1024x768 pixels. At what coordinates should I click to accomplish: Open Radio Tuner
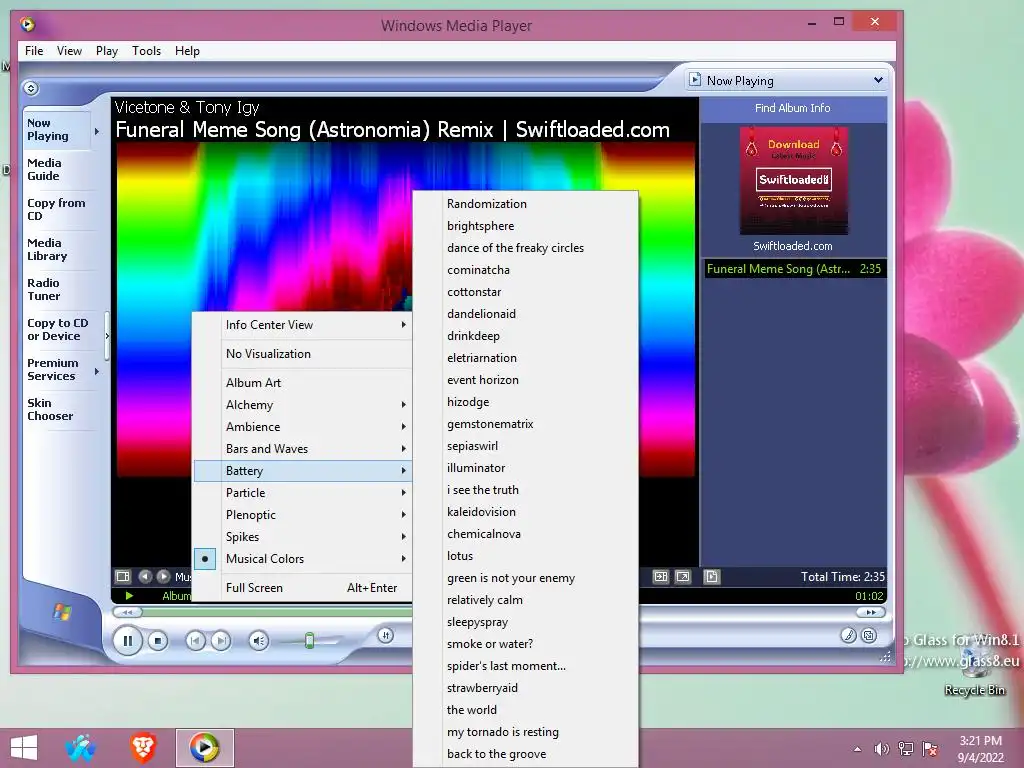click(44, 289)
